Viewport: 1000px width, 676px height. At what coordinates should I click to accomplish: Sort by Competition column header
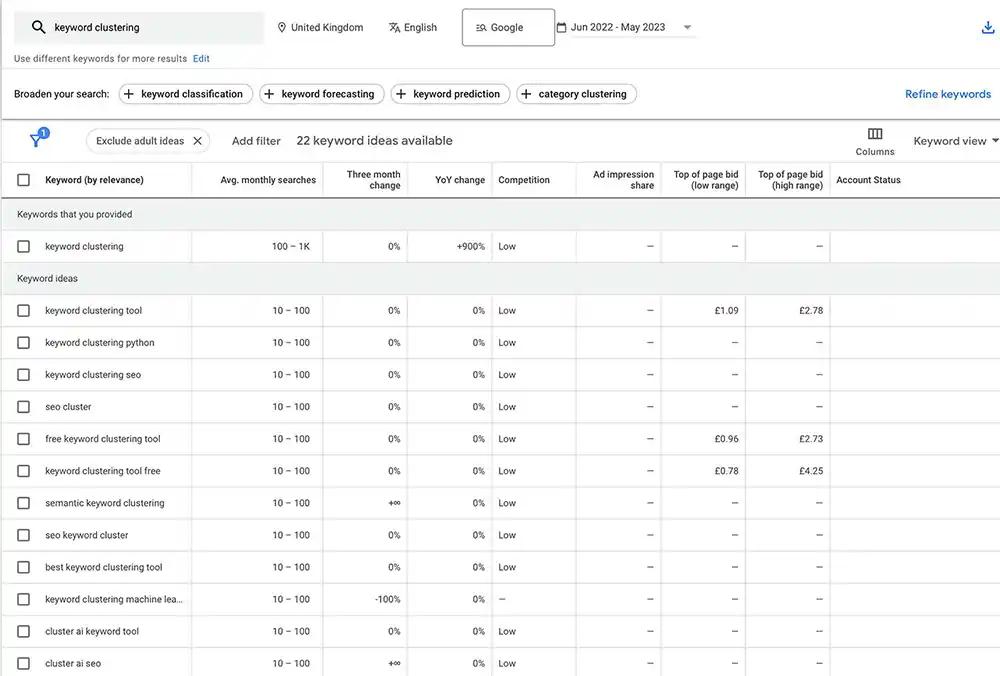click(524, 180)
